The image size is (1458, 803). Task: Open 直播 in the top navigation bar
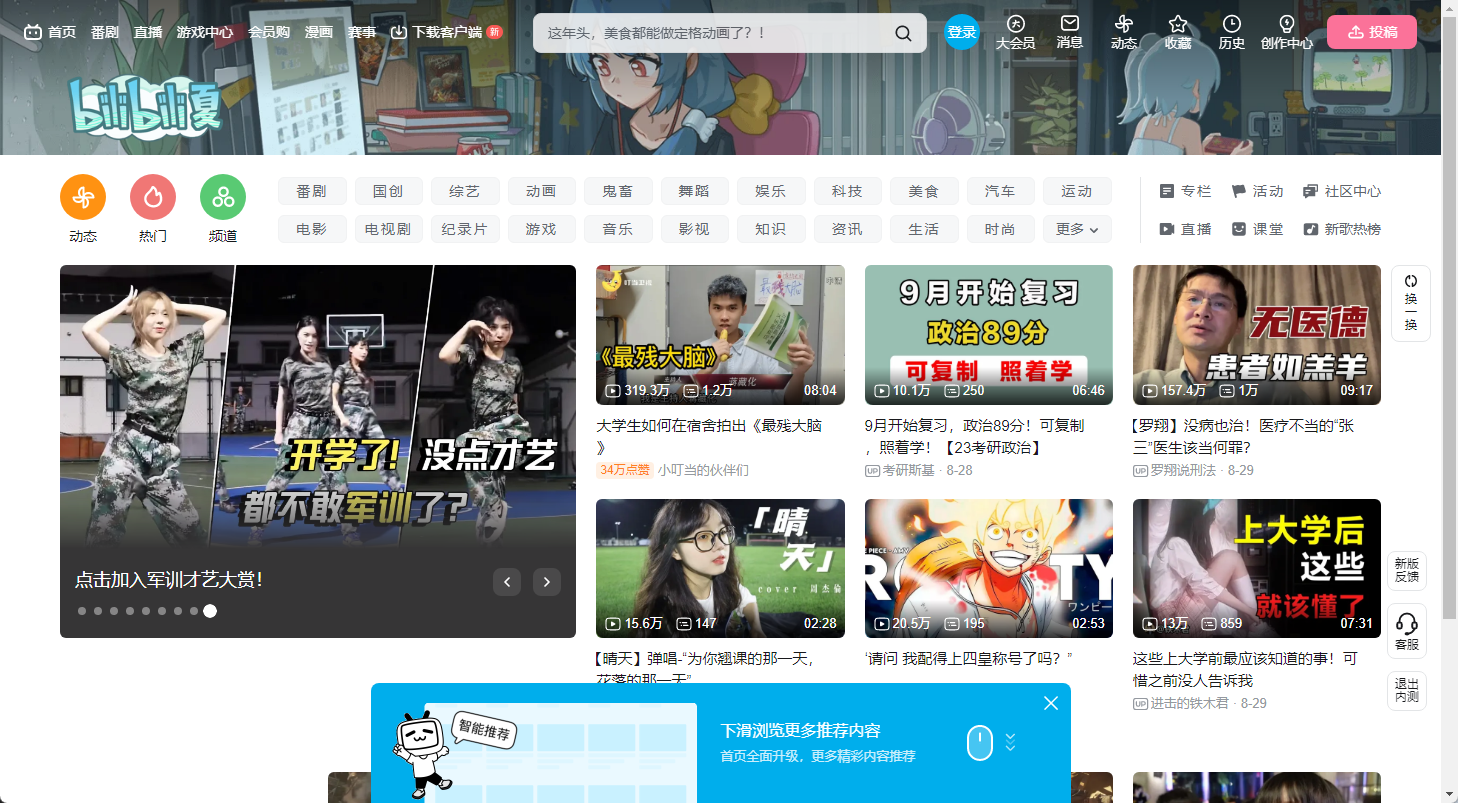point(148,32)
